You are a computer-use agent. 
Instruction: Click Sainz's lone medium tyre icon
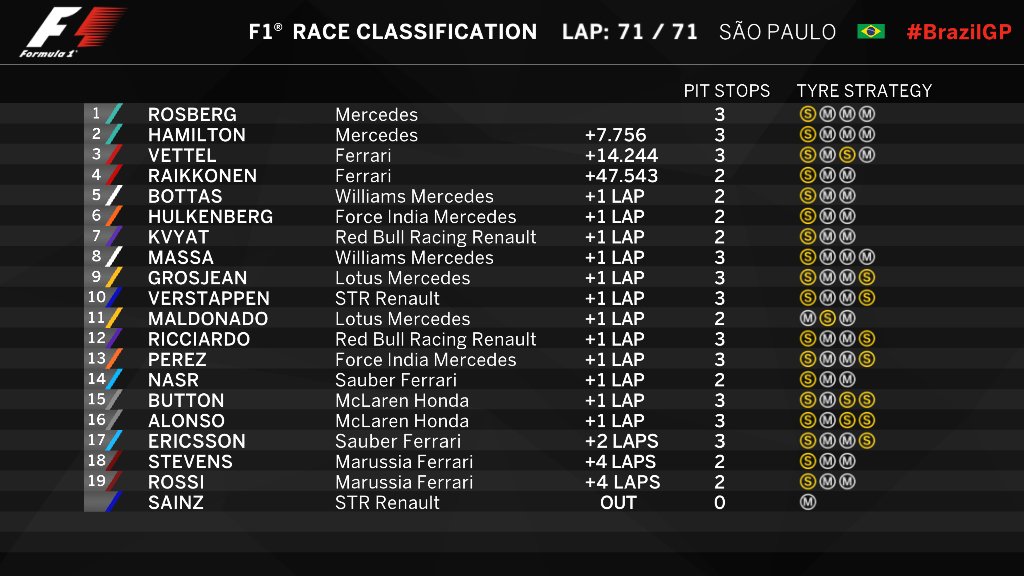pyautogui.click(x=807, y=503)
